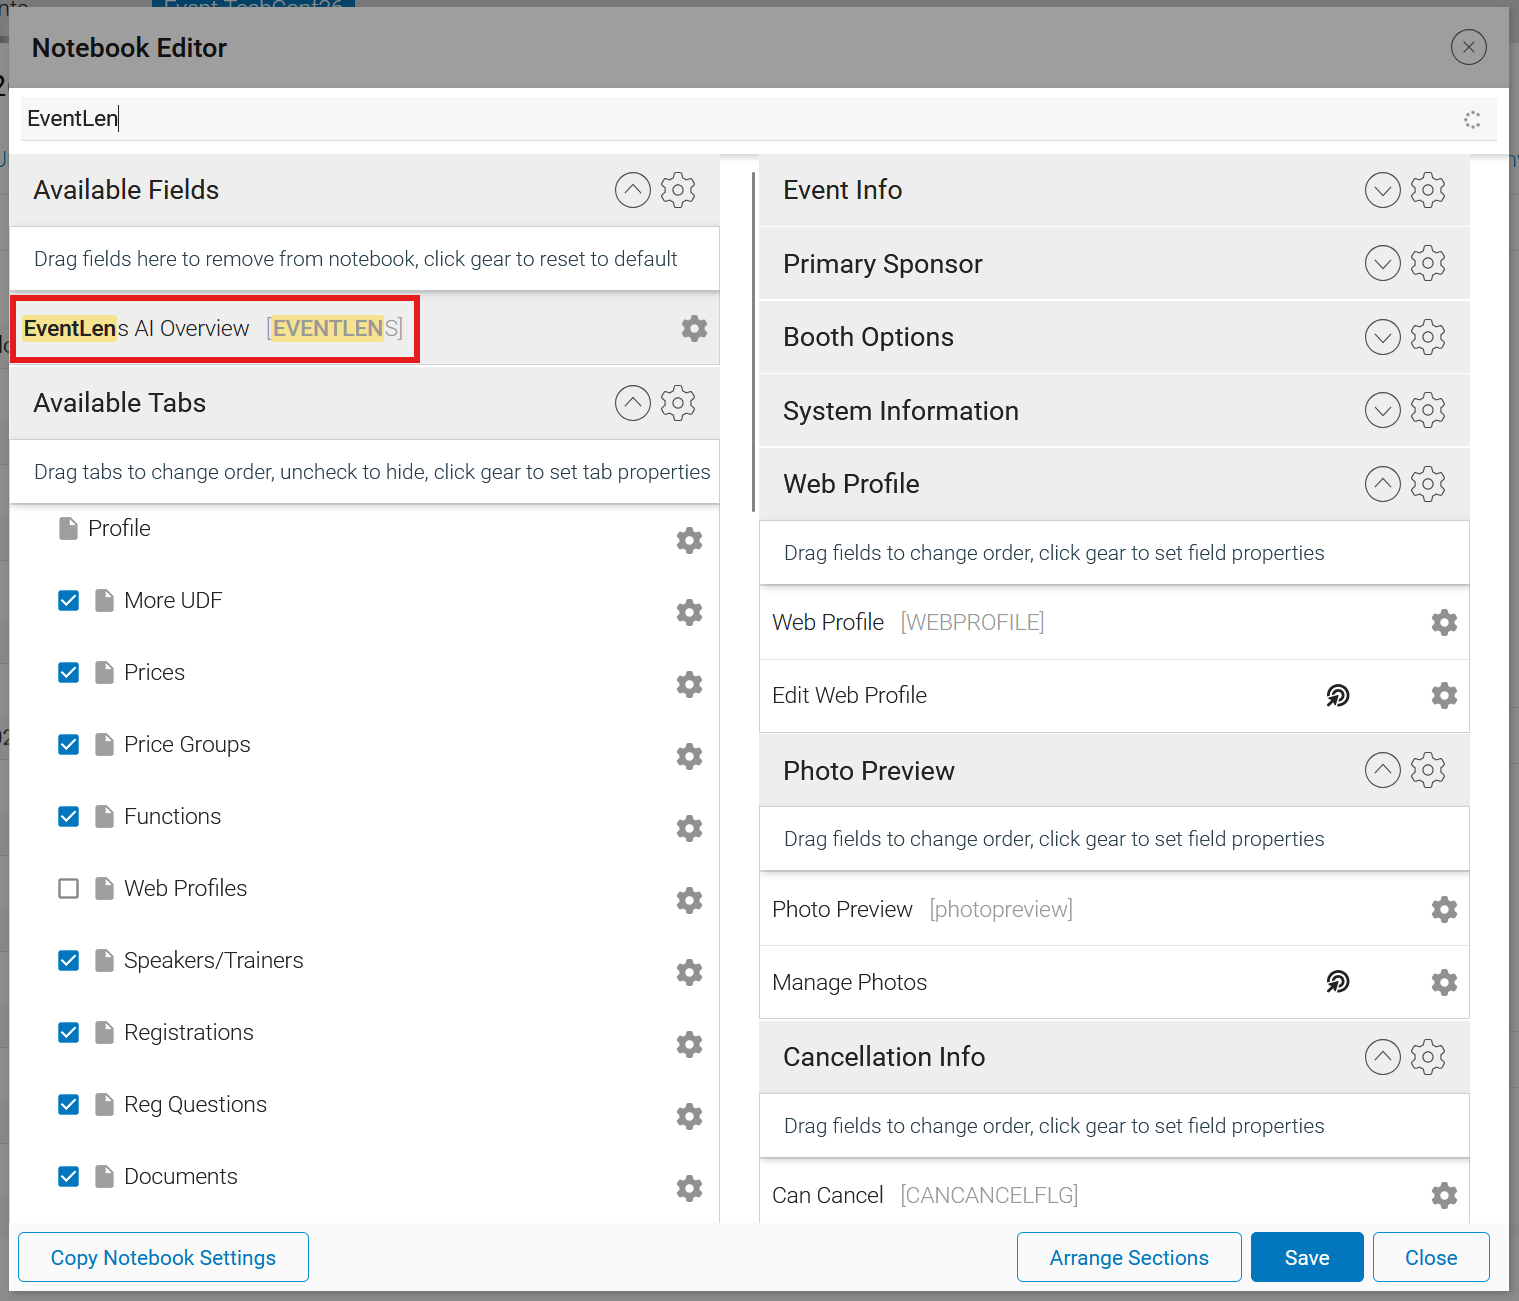Viewport: 1519px width, 1301px height.
Task: Expand the System Information section
Action: (x=1382, y=410)
